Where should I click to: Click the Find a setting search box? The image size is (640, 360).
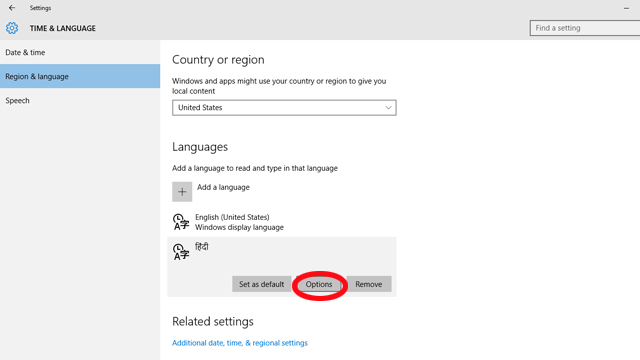tap(585, 28)
